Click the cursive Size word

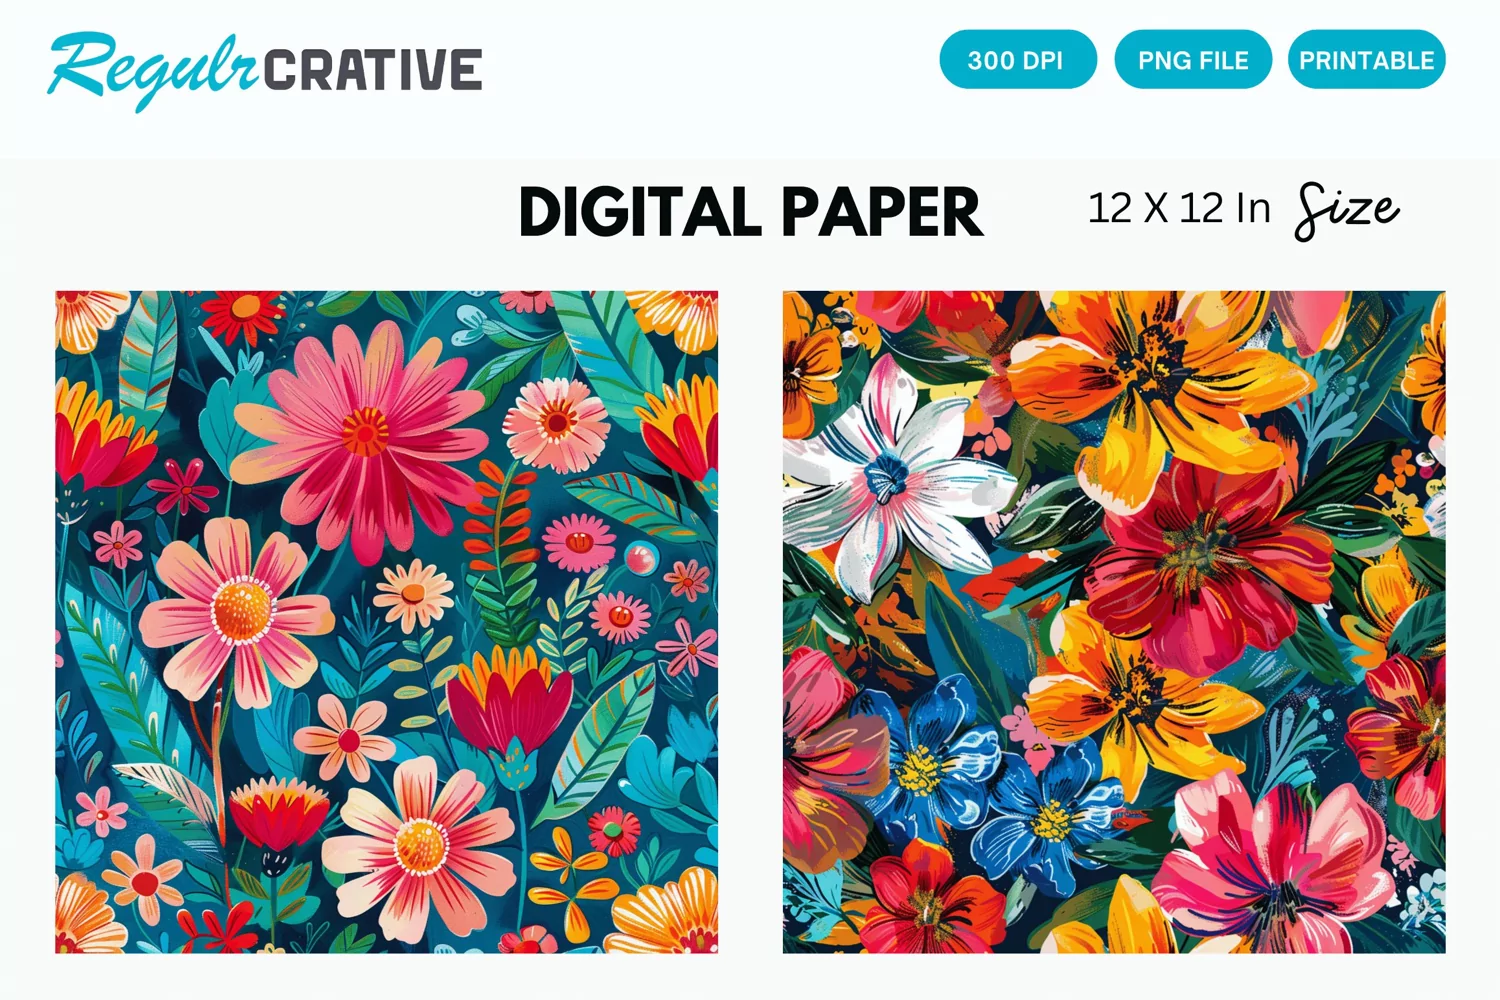(x=1347, y=210)
